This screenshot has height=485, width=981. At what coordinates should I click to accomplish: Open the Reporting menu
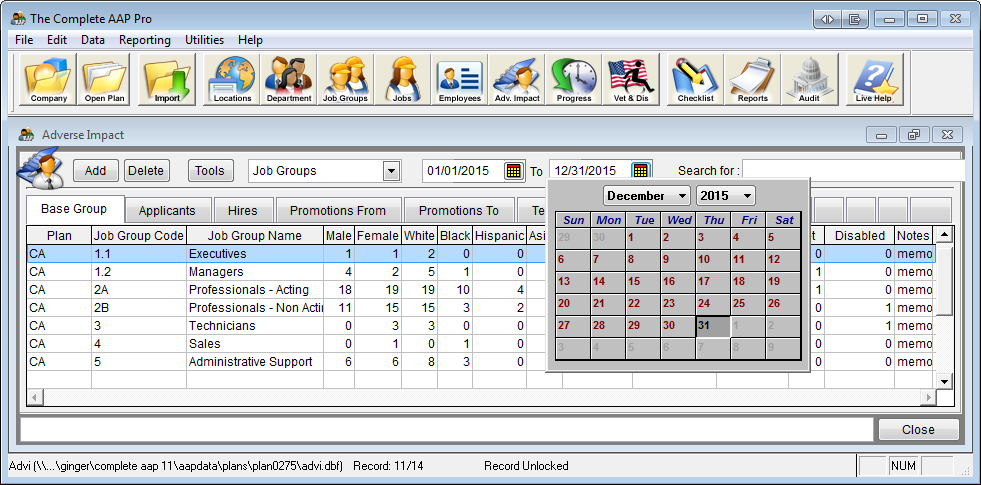(x=145, y=40)
